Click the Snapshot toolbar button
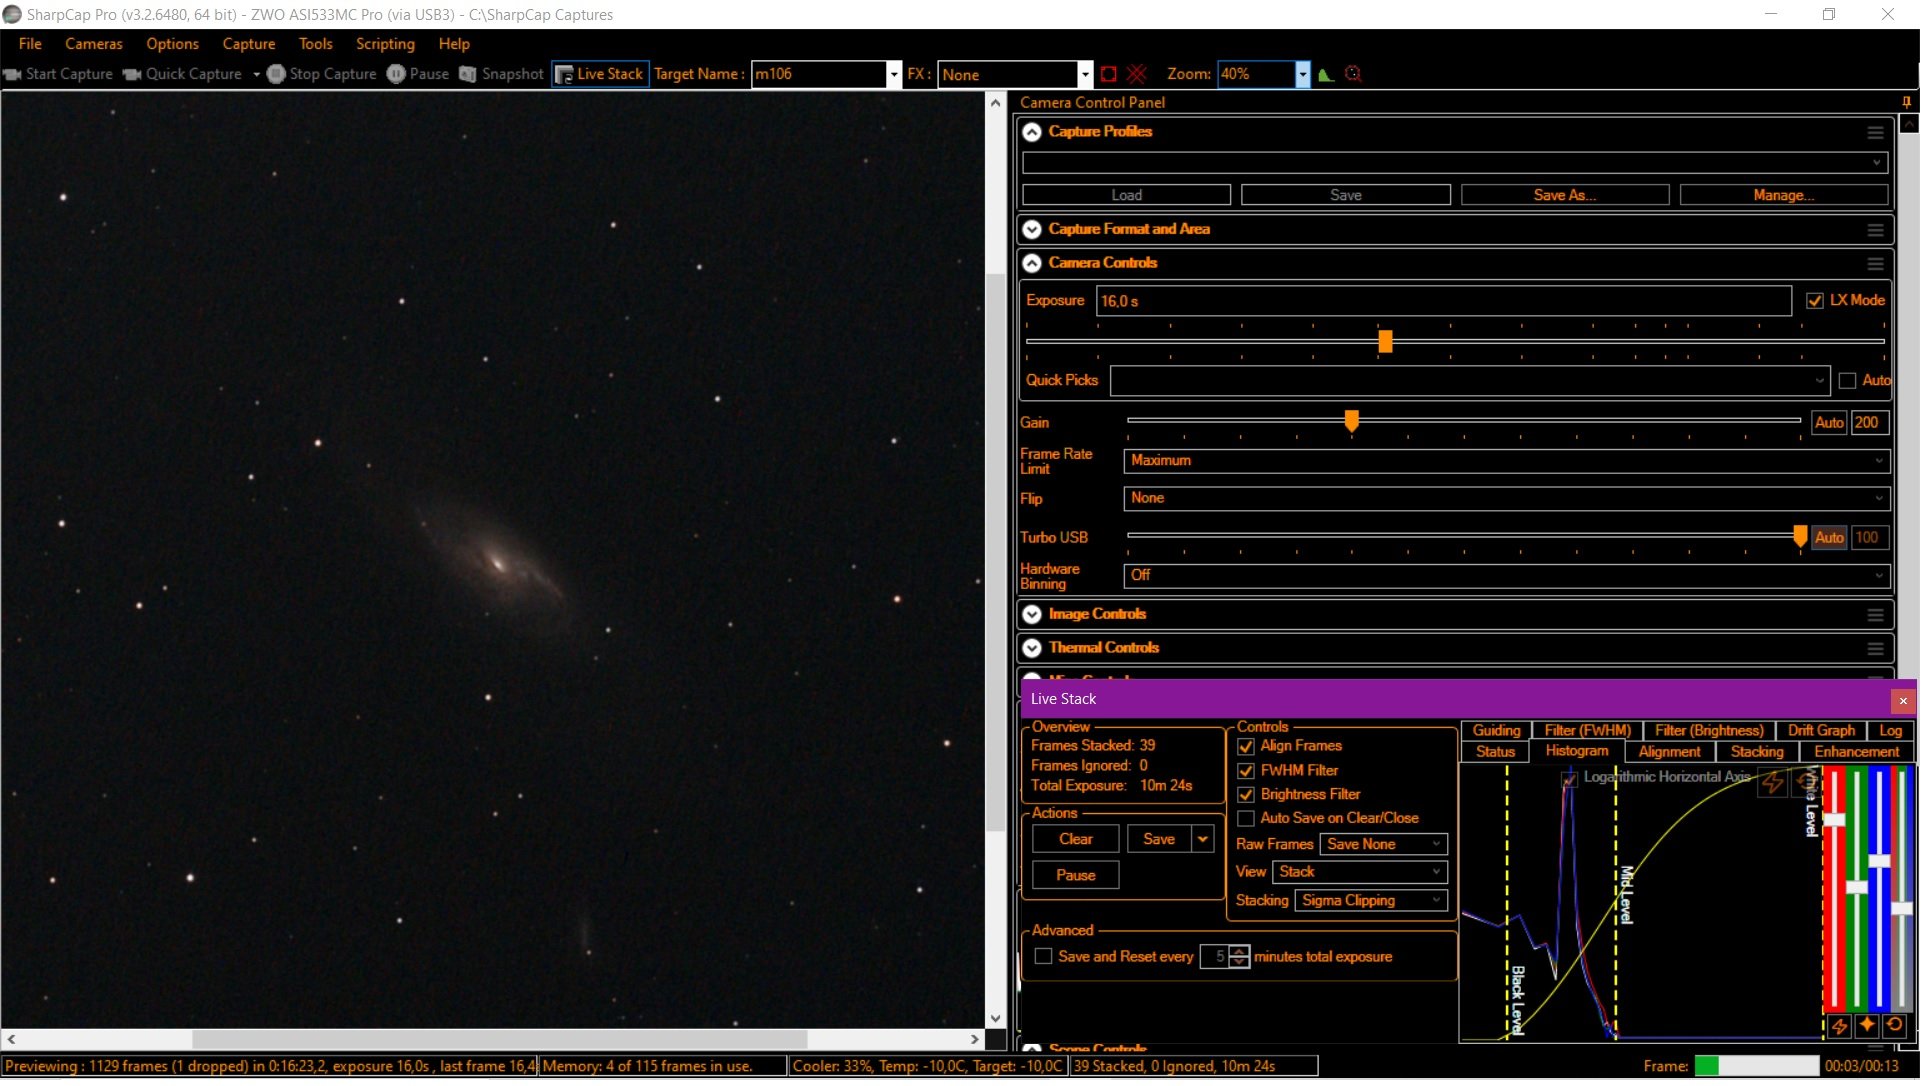 click(x=503, y=75)
